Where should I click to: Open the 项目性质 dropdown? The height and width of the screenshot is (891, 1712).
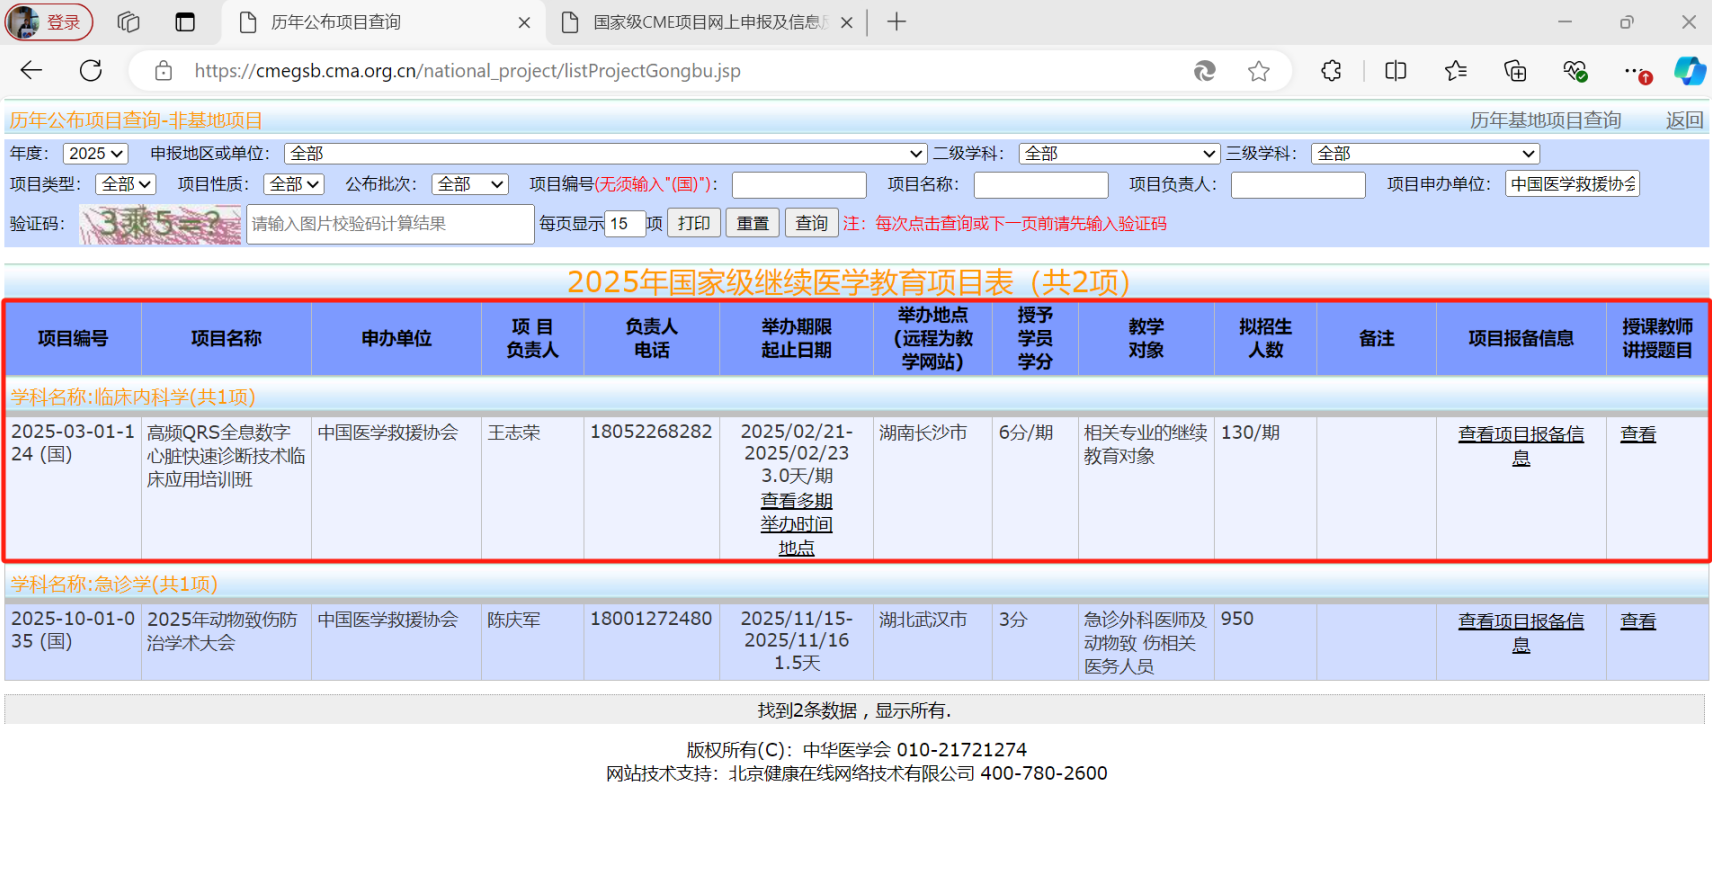(294, 184)
